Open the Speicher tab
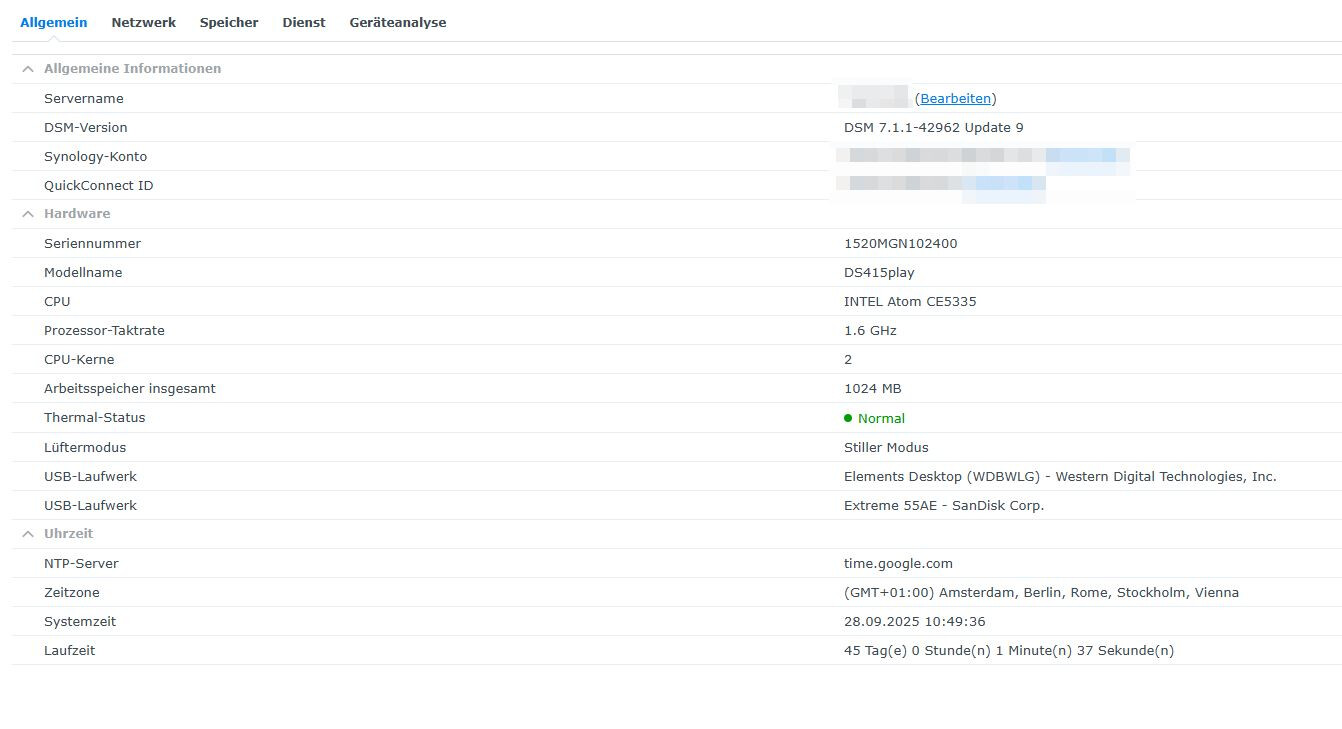The image size is (1342, 729). (x=228, y=22)
